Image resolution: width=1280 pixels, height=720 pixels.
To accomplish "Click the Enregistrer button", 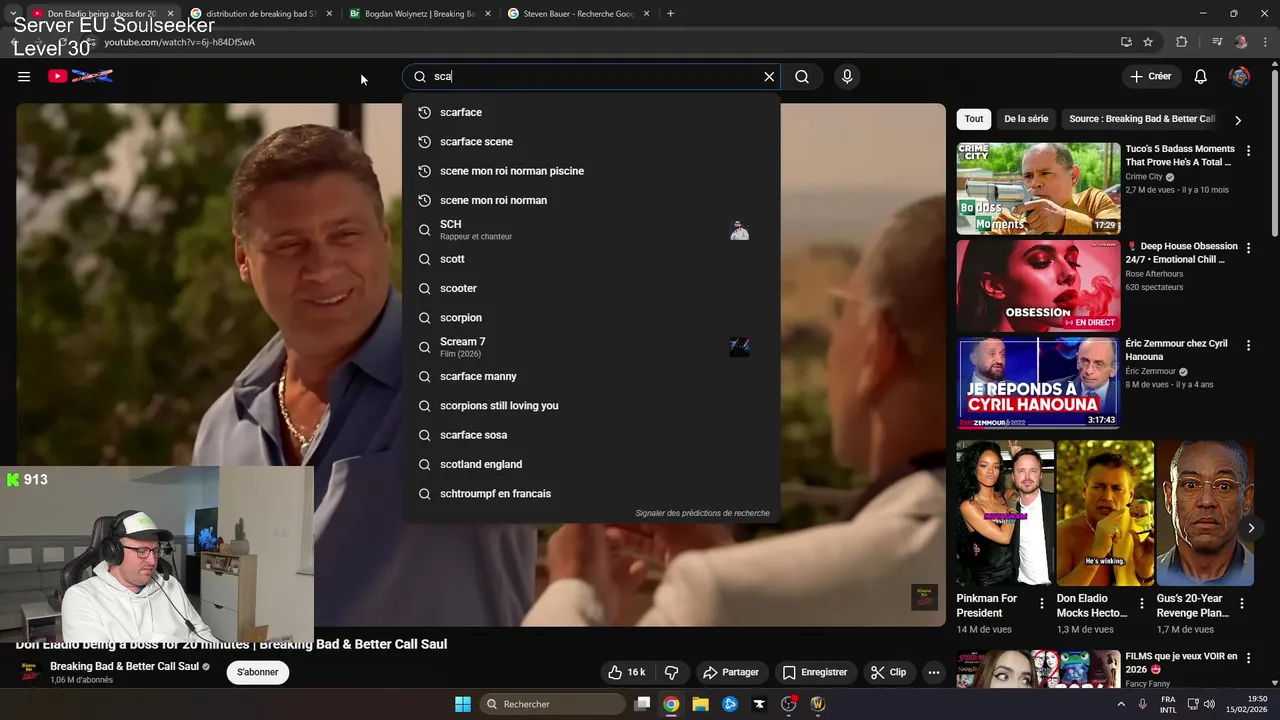I will tap(815, 672).
